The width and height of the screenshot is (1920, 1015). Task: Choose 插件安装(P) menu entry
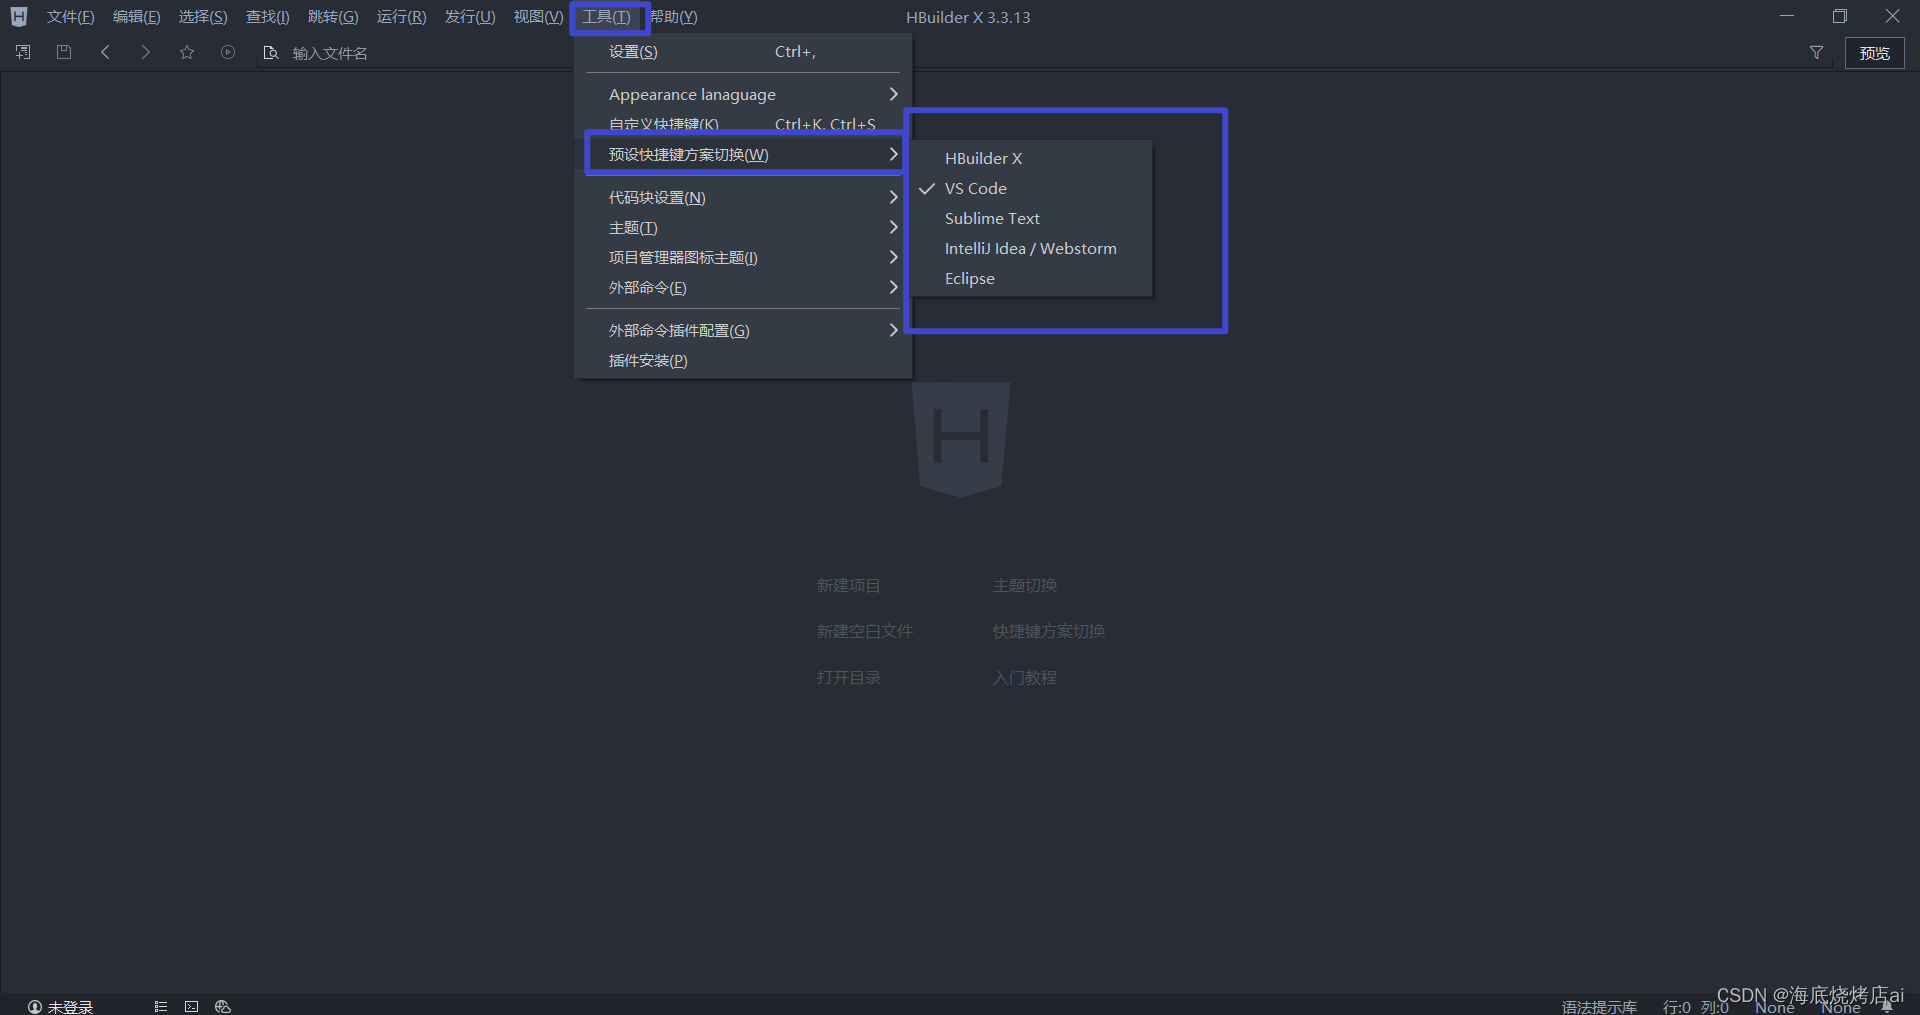coord(743,360)
